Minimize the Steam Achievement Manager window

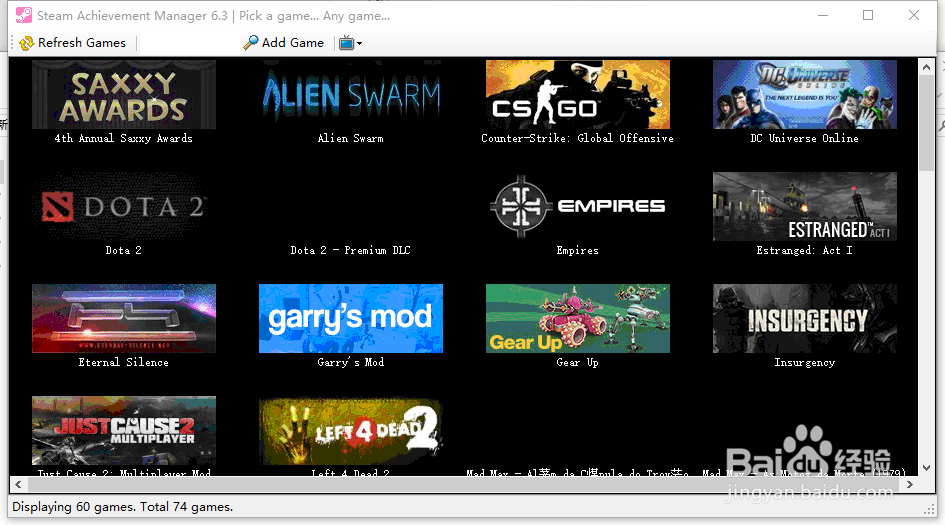(823, 15)
